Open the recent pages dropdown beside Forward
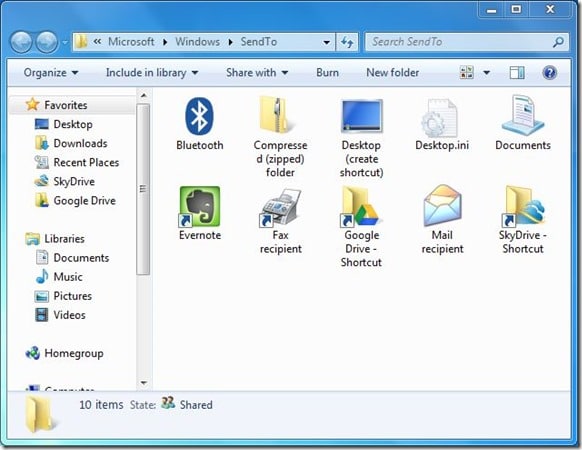 point(65,42)
